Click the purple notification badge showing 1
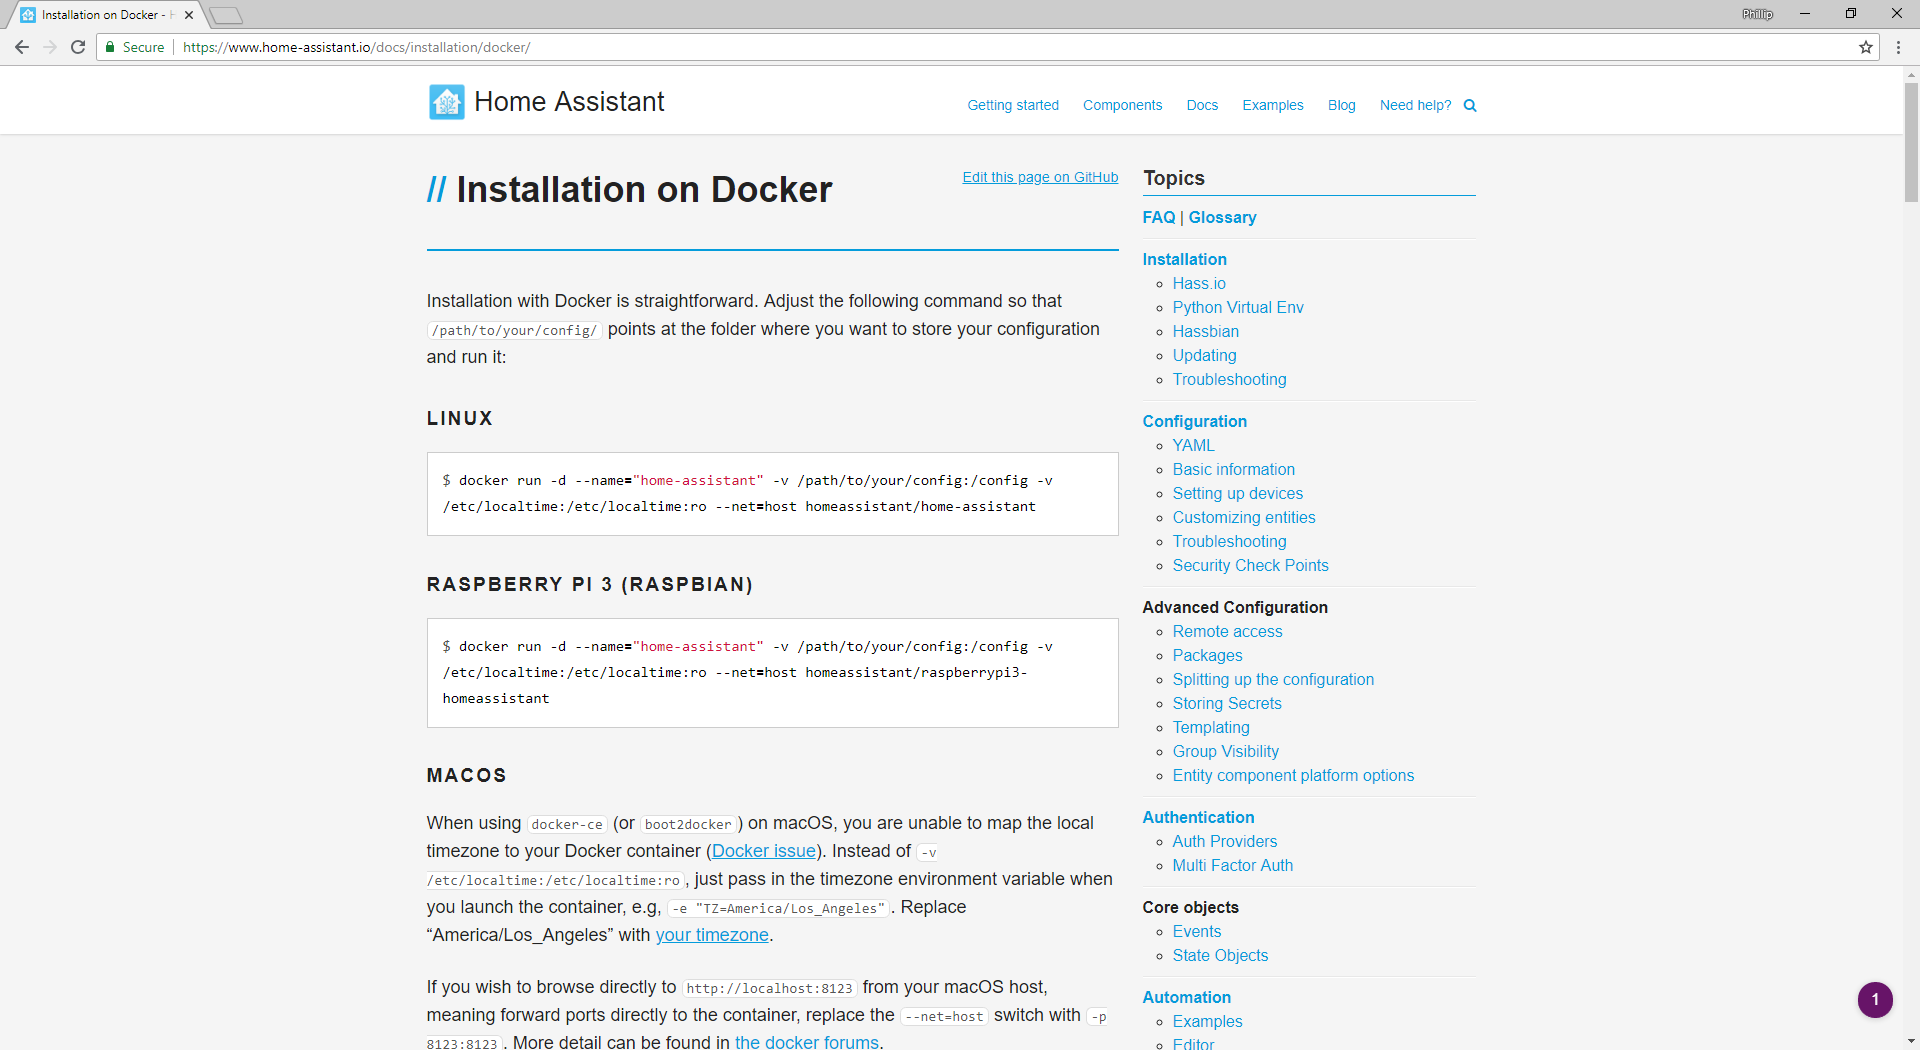 (x=1875, y=999)
